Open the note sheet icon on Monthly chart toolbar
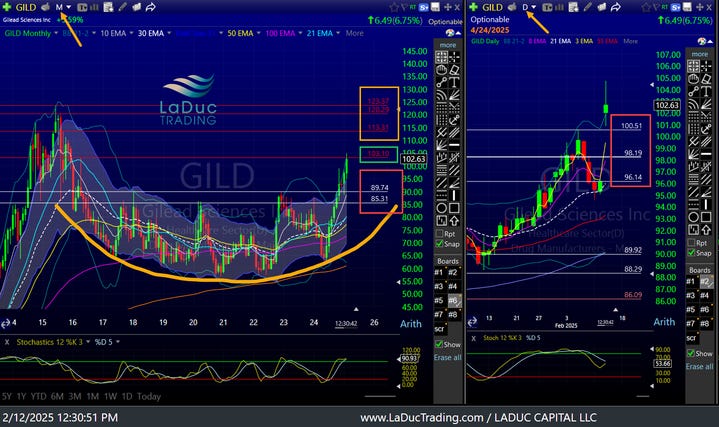 click(x=108, y=7)
